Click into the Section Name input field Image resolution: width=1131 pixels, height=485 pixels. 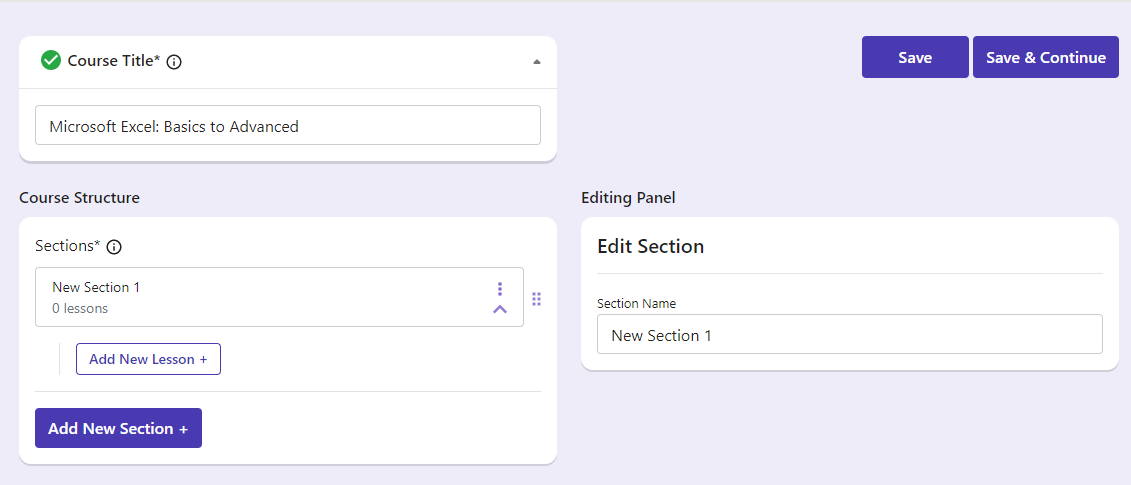point(849,335)
